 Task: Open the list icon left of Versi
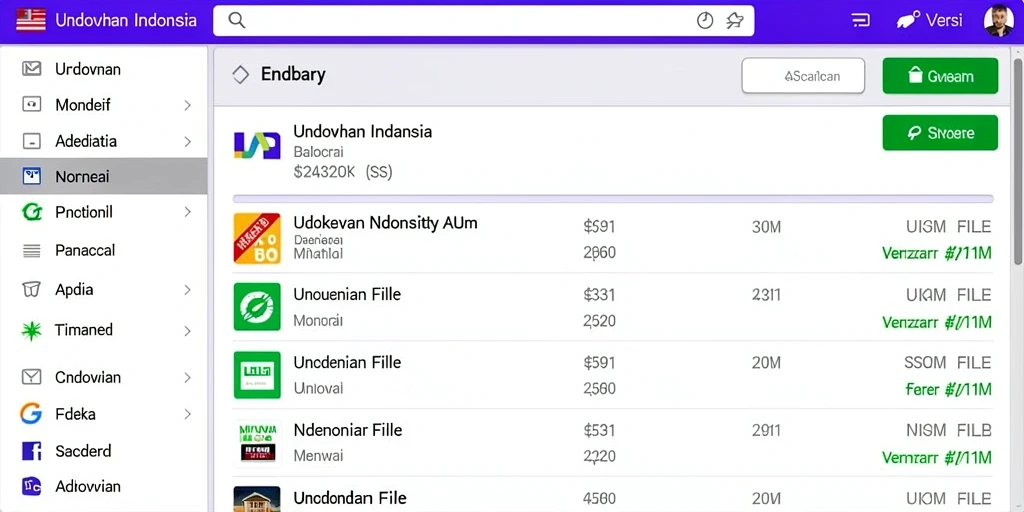pos(861,20)
